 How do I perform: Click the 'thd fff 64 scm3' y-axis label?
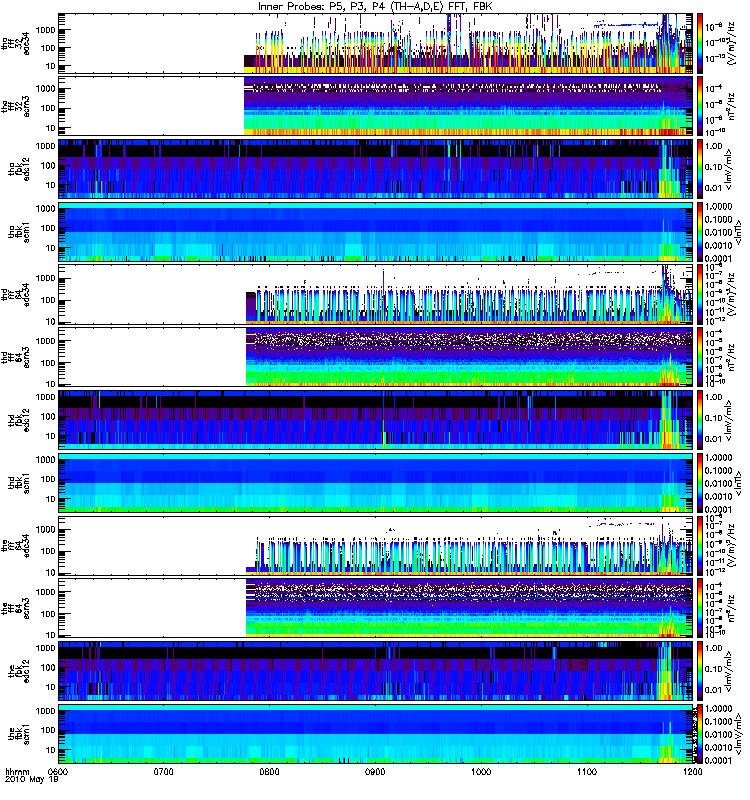click(16, 357)
